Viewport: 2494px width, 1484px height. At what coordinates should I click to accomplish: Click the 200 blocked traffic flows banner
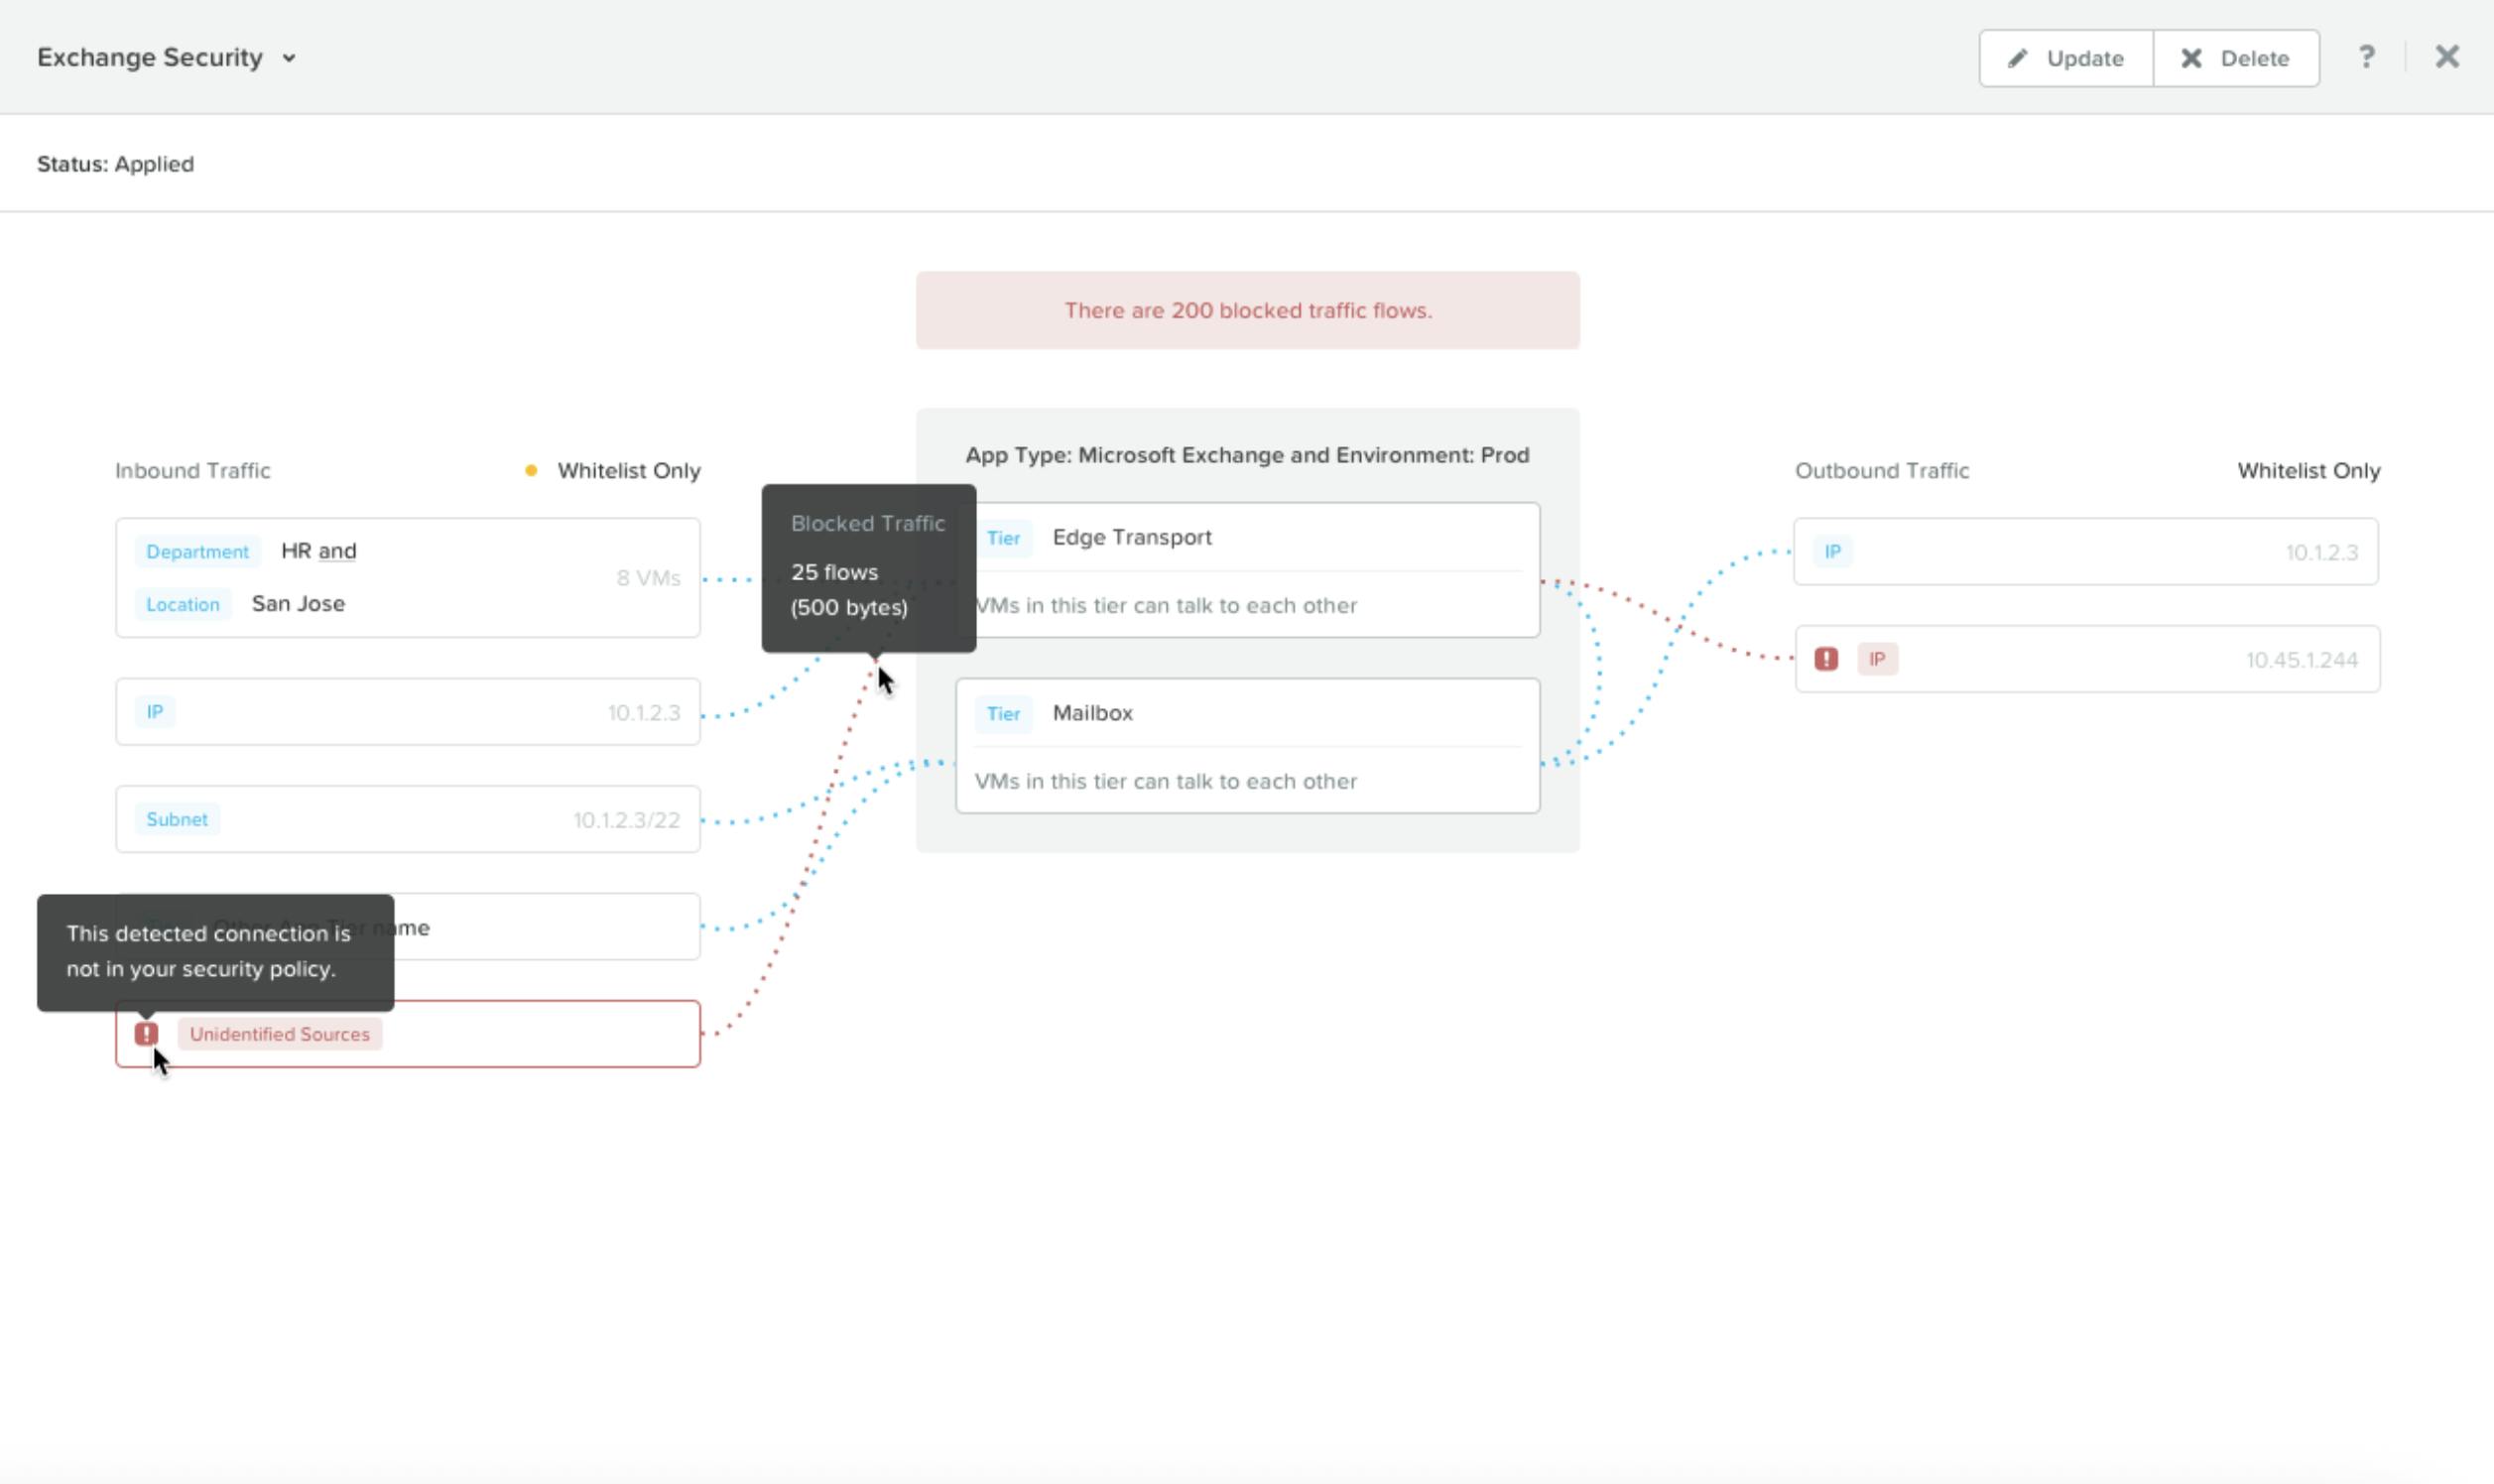(x=1247, y=310)
